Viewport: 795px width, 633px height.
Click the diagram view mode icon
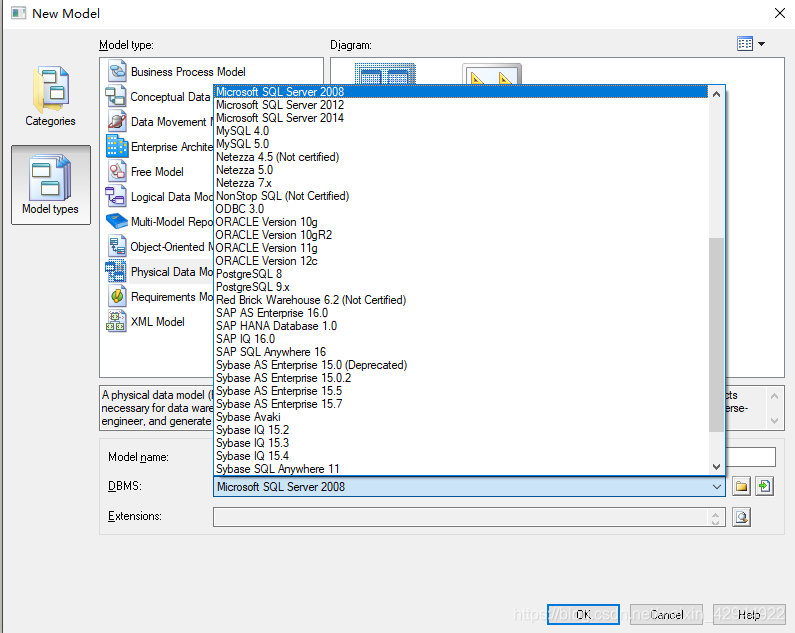[x=745, y=44]
